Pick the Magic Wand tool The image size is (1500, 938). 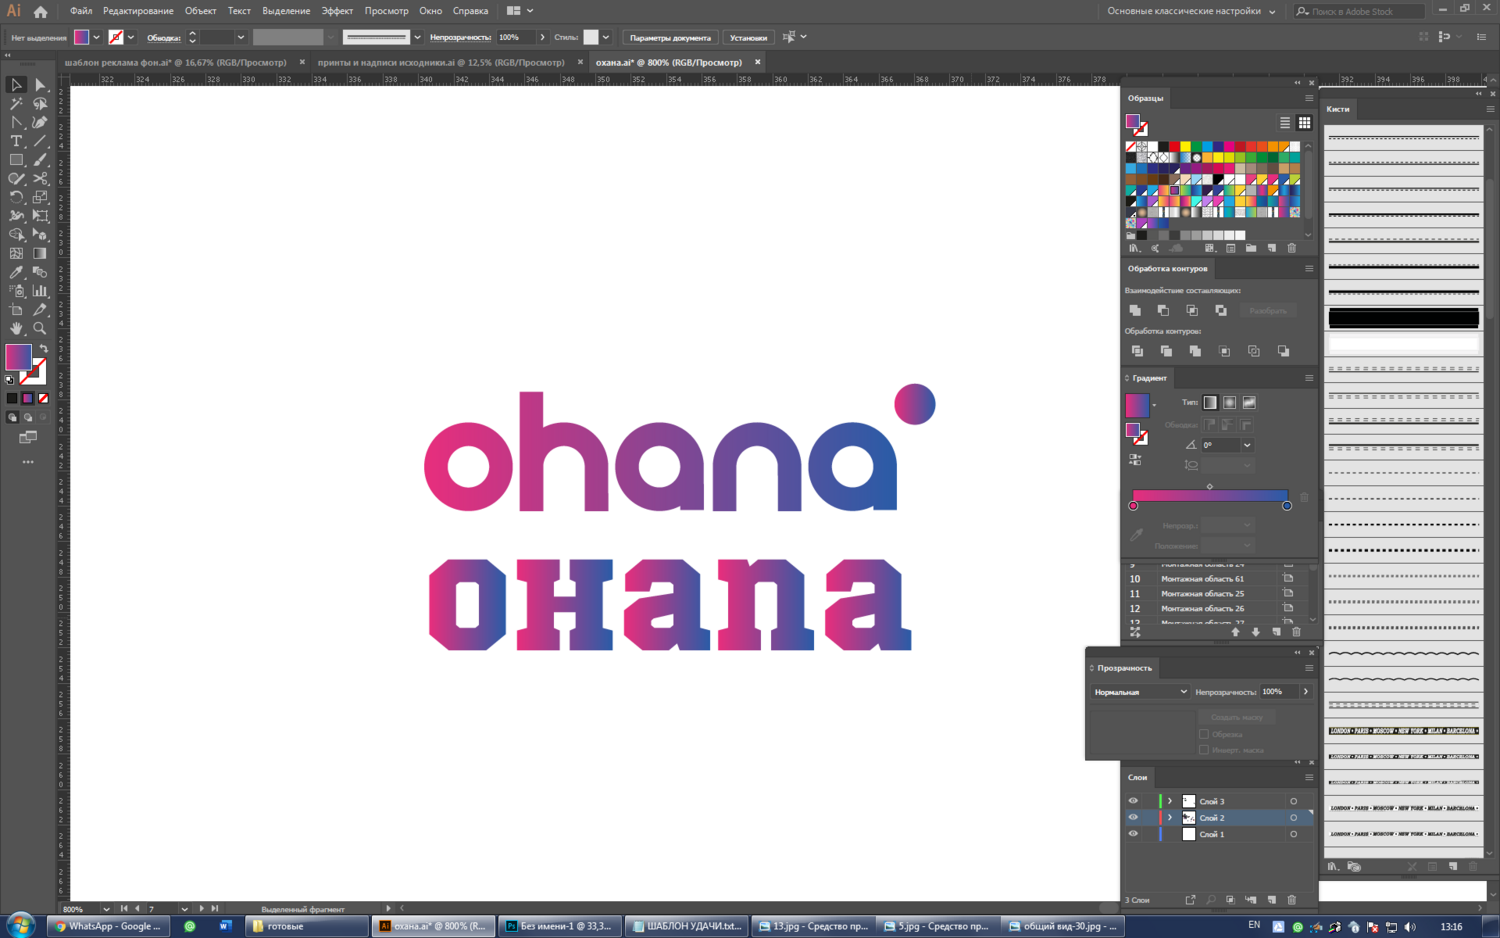pos(16,104)
